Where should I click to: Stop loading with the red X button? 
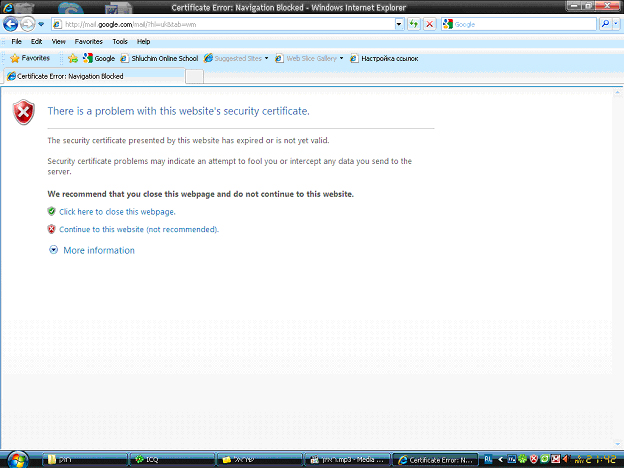(429, 25)
